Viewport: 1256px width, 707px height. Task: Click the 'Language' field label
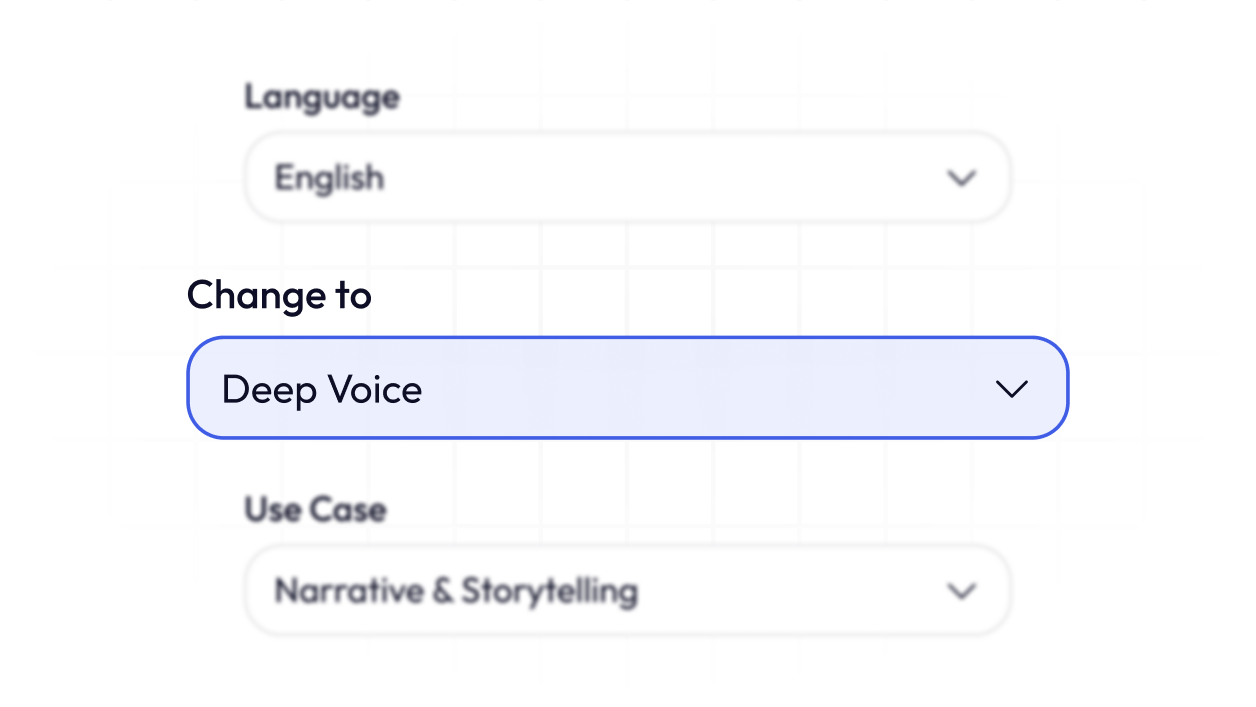[x=321, y=97]
